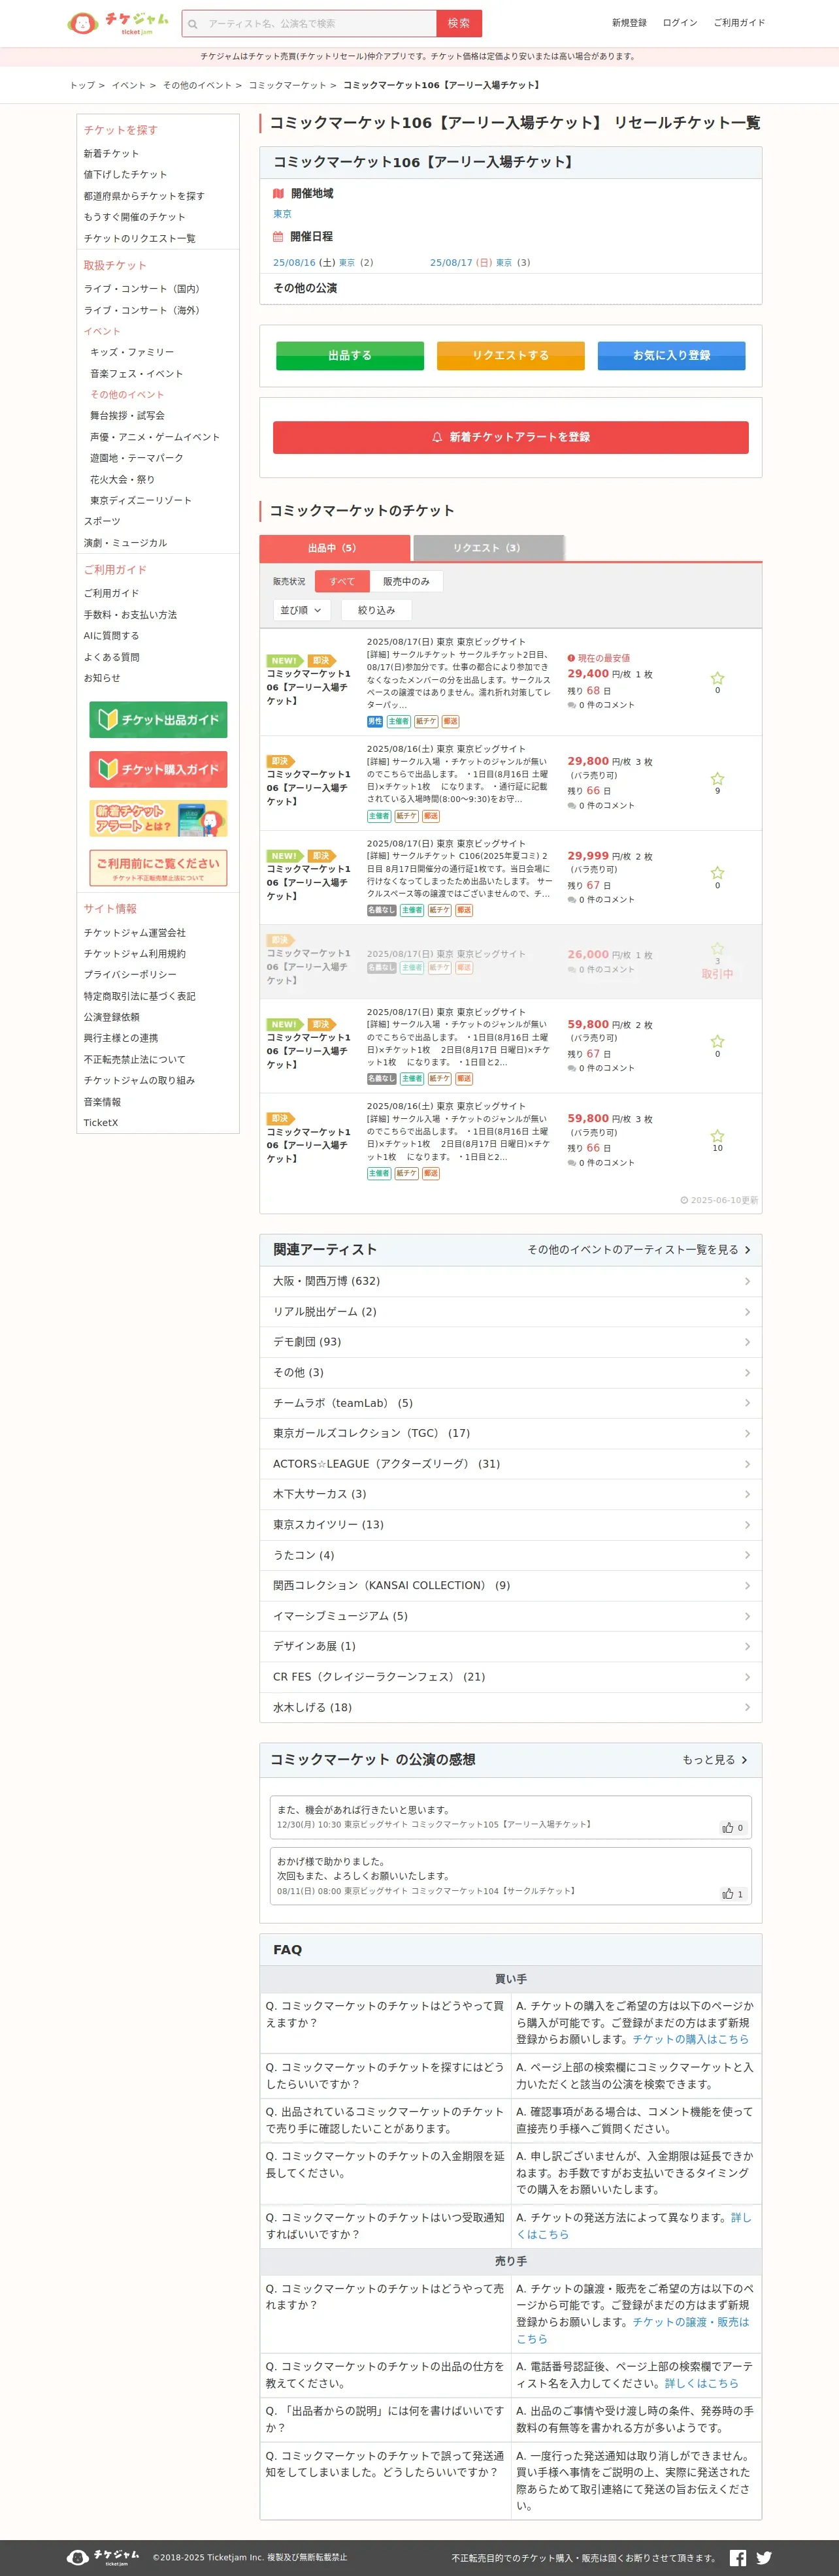The height and width of the screenshot is (2576, 839).
Task: Open スポーツ category in the sidebar
Action: click(102, 521)
